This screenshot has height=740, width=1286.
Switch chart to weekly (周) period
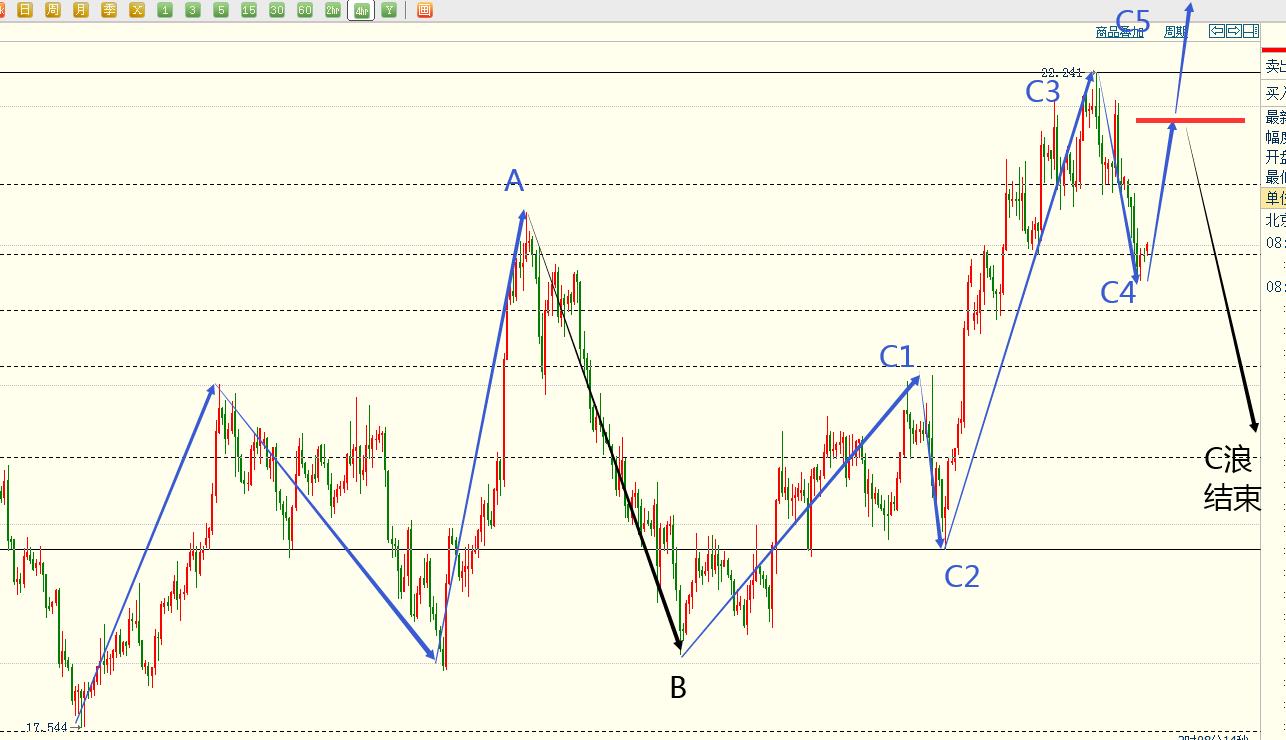(x=53, y=10)
